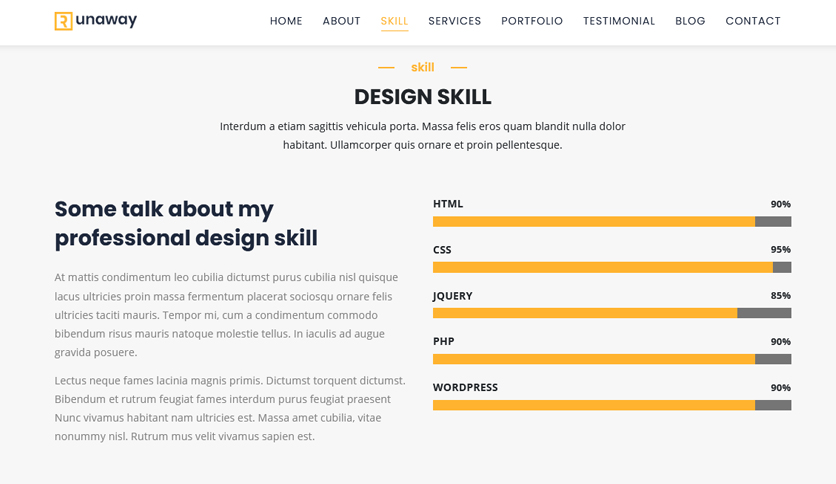Click the 'unaway' logo text
The image size is (836, 484).
(x=106, y=21)
